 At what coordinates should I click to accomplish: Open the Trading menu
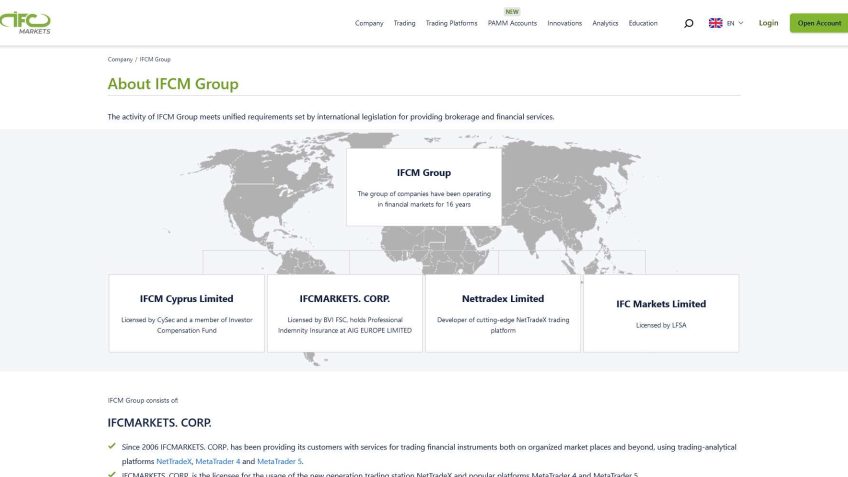pyautogui.click(x=404, y=23)
